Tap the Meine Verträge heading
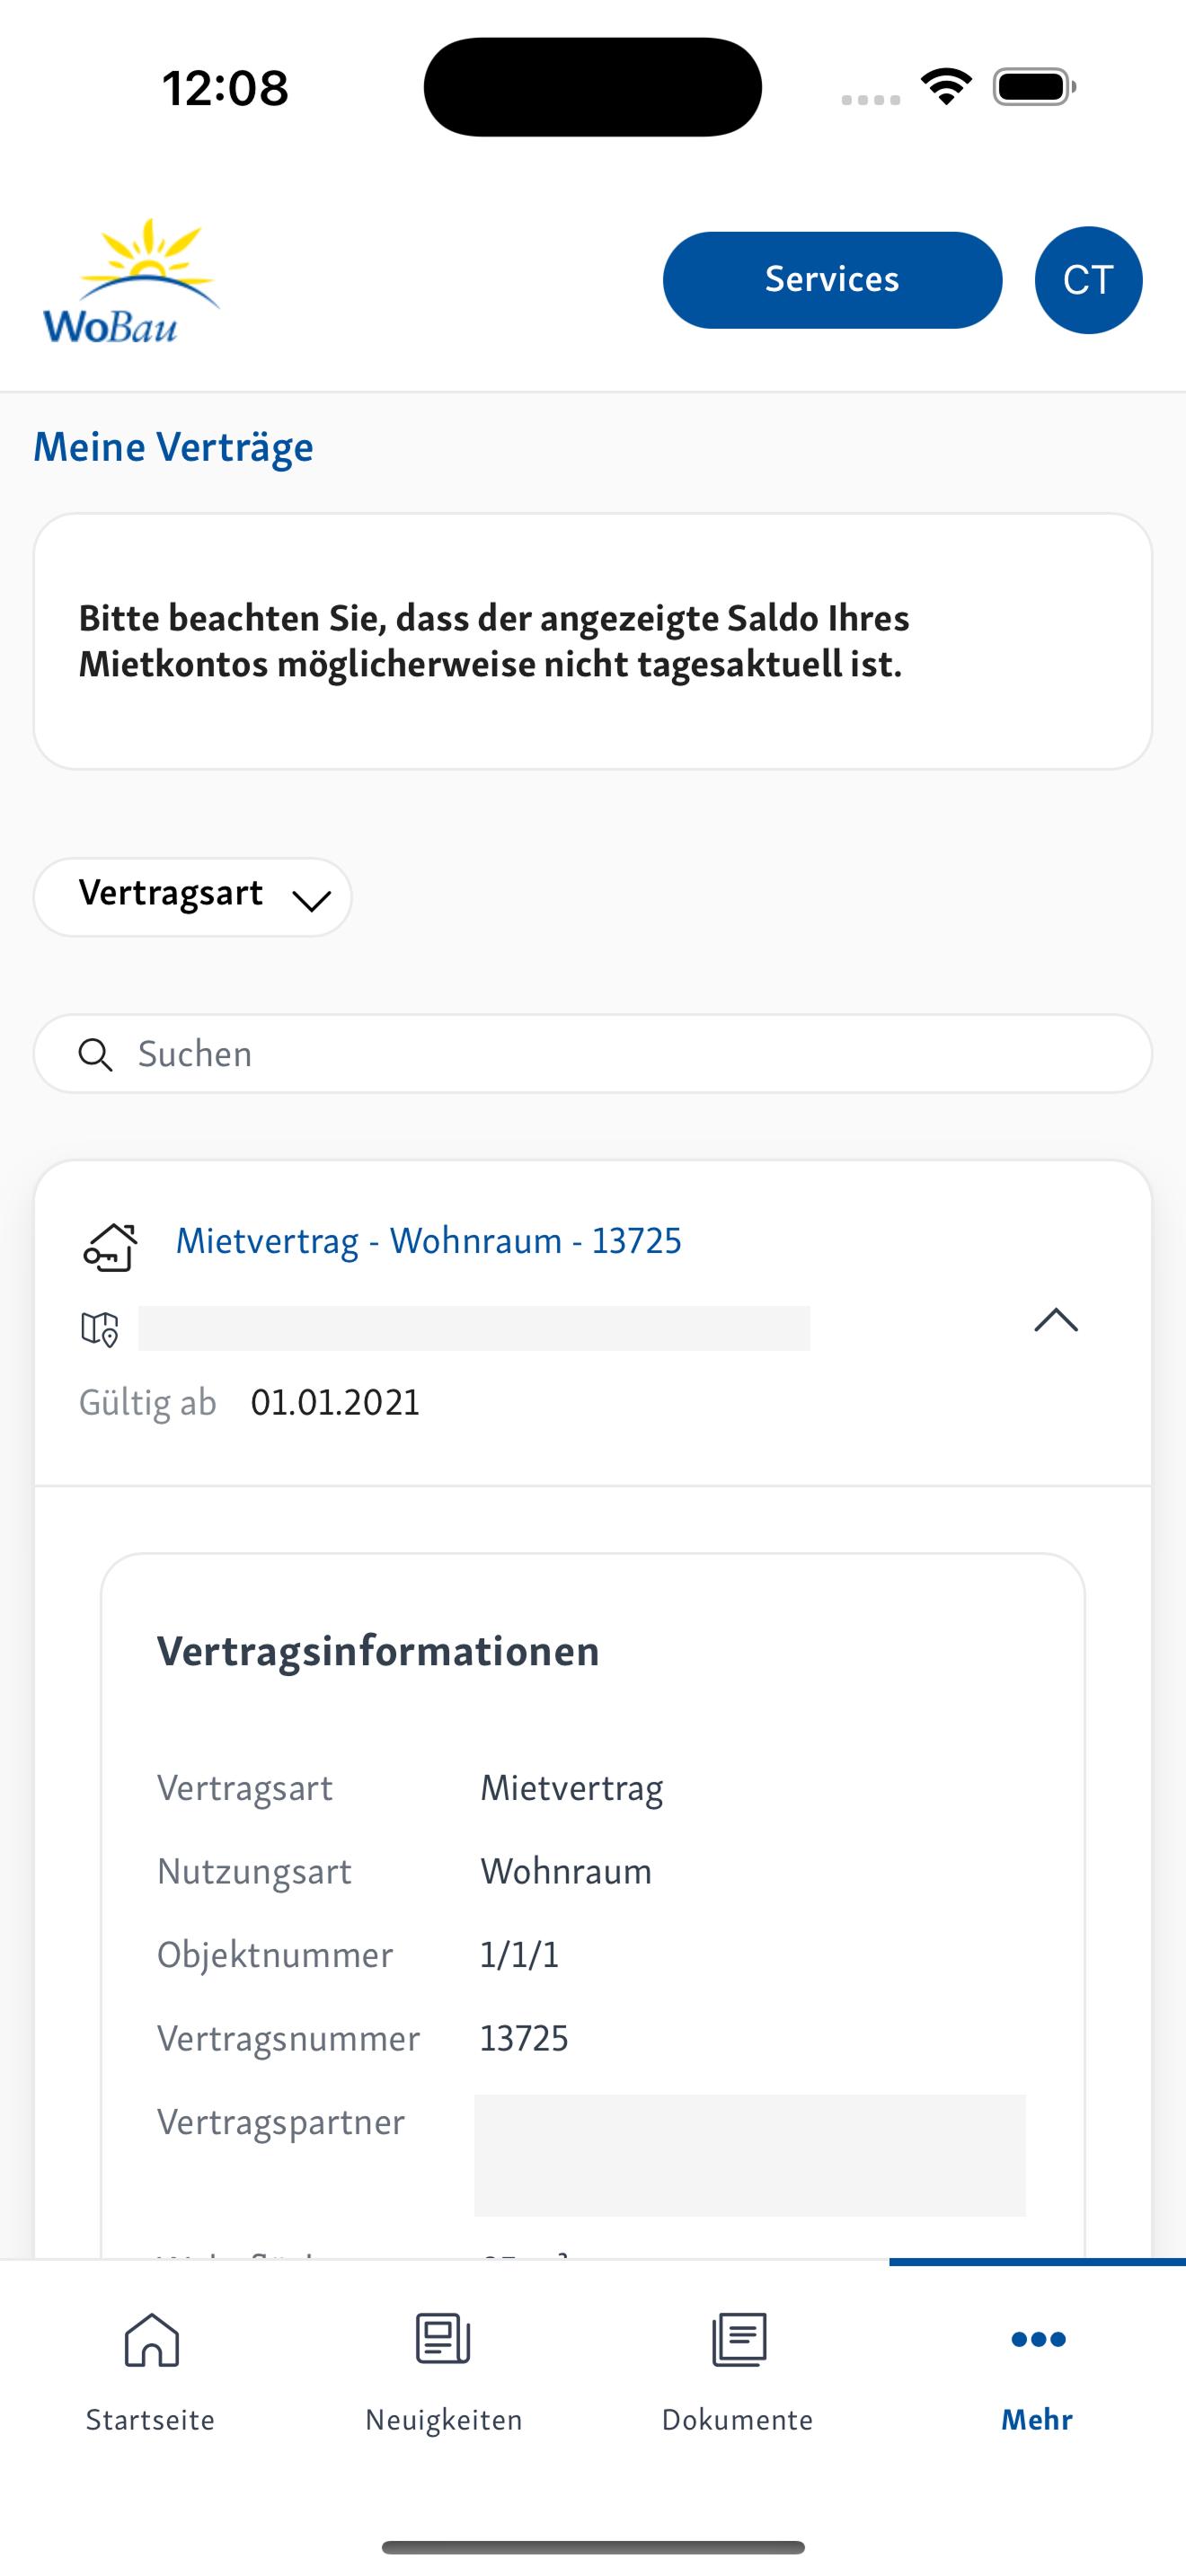Viewport: 1186px width, 2576px height. click(173, 447)
